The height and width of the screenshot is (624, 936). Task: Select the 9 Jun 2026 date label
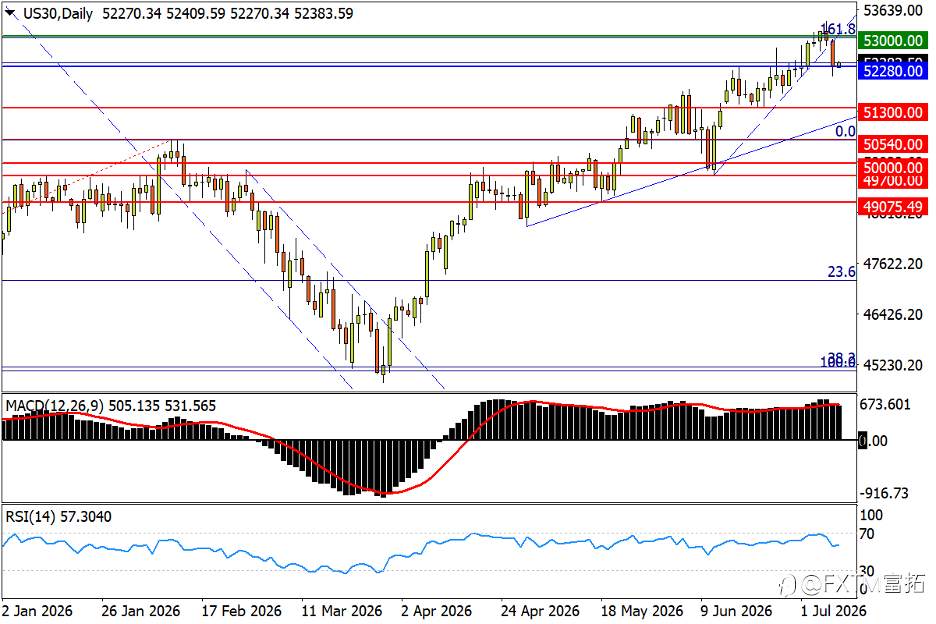736,611
